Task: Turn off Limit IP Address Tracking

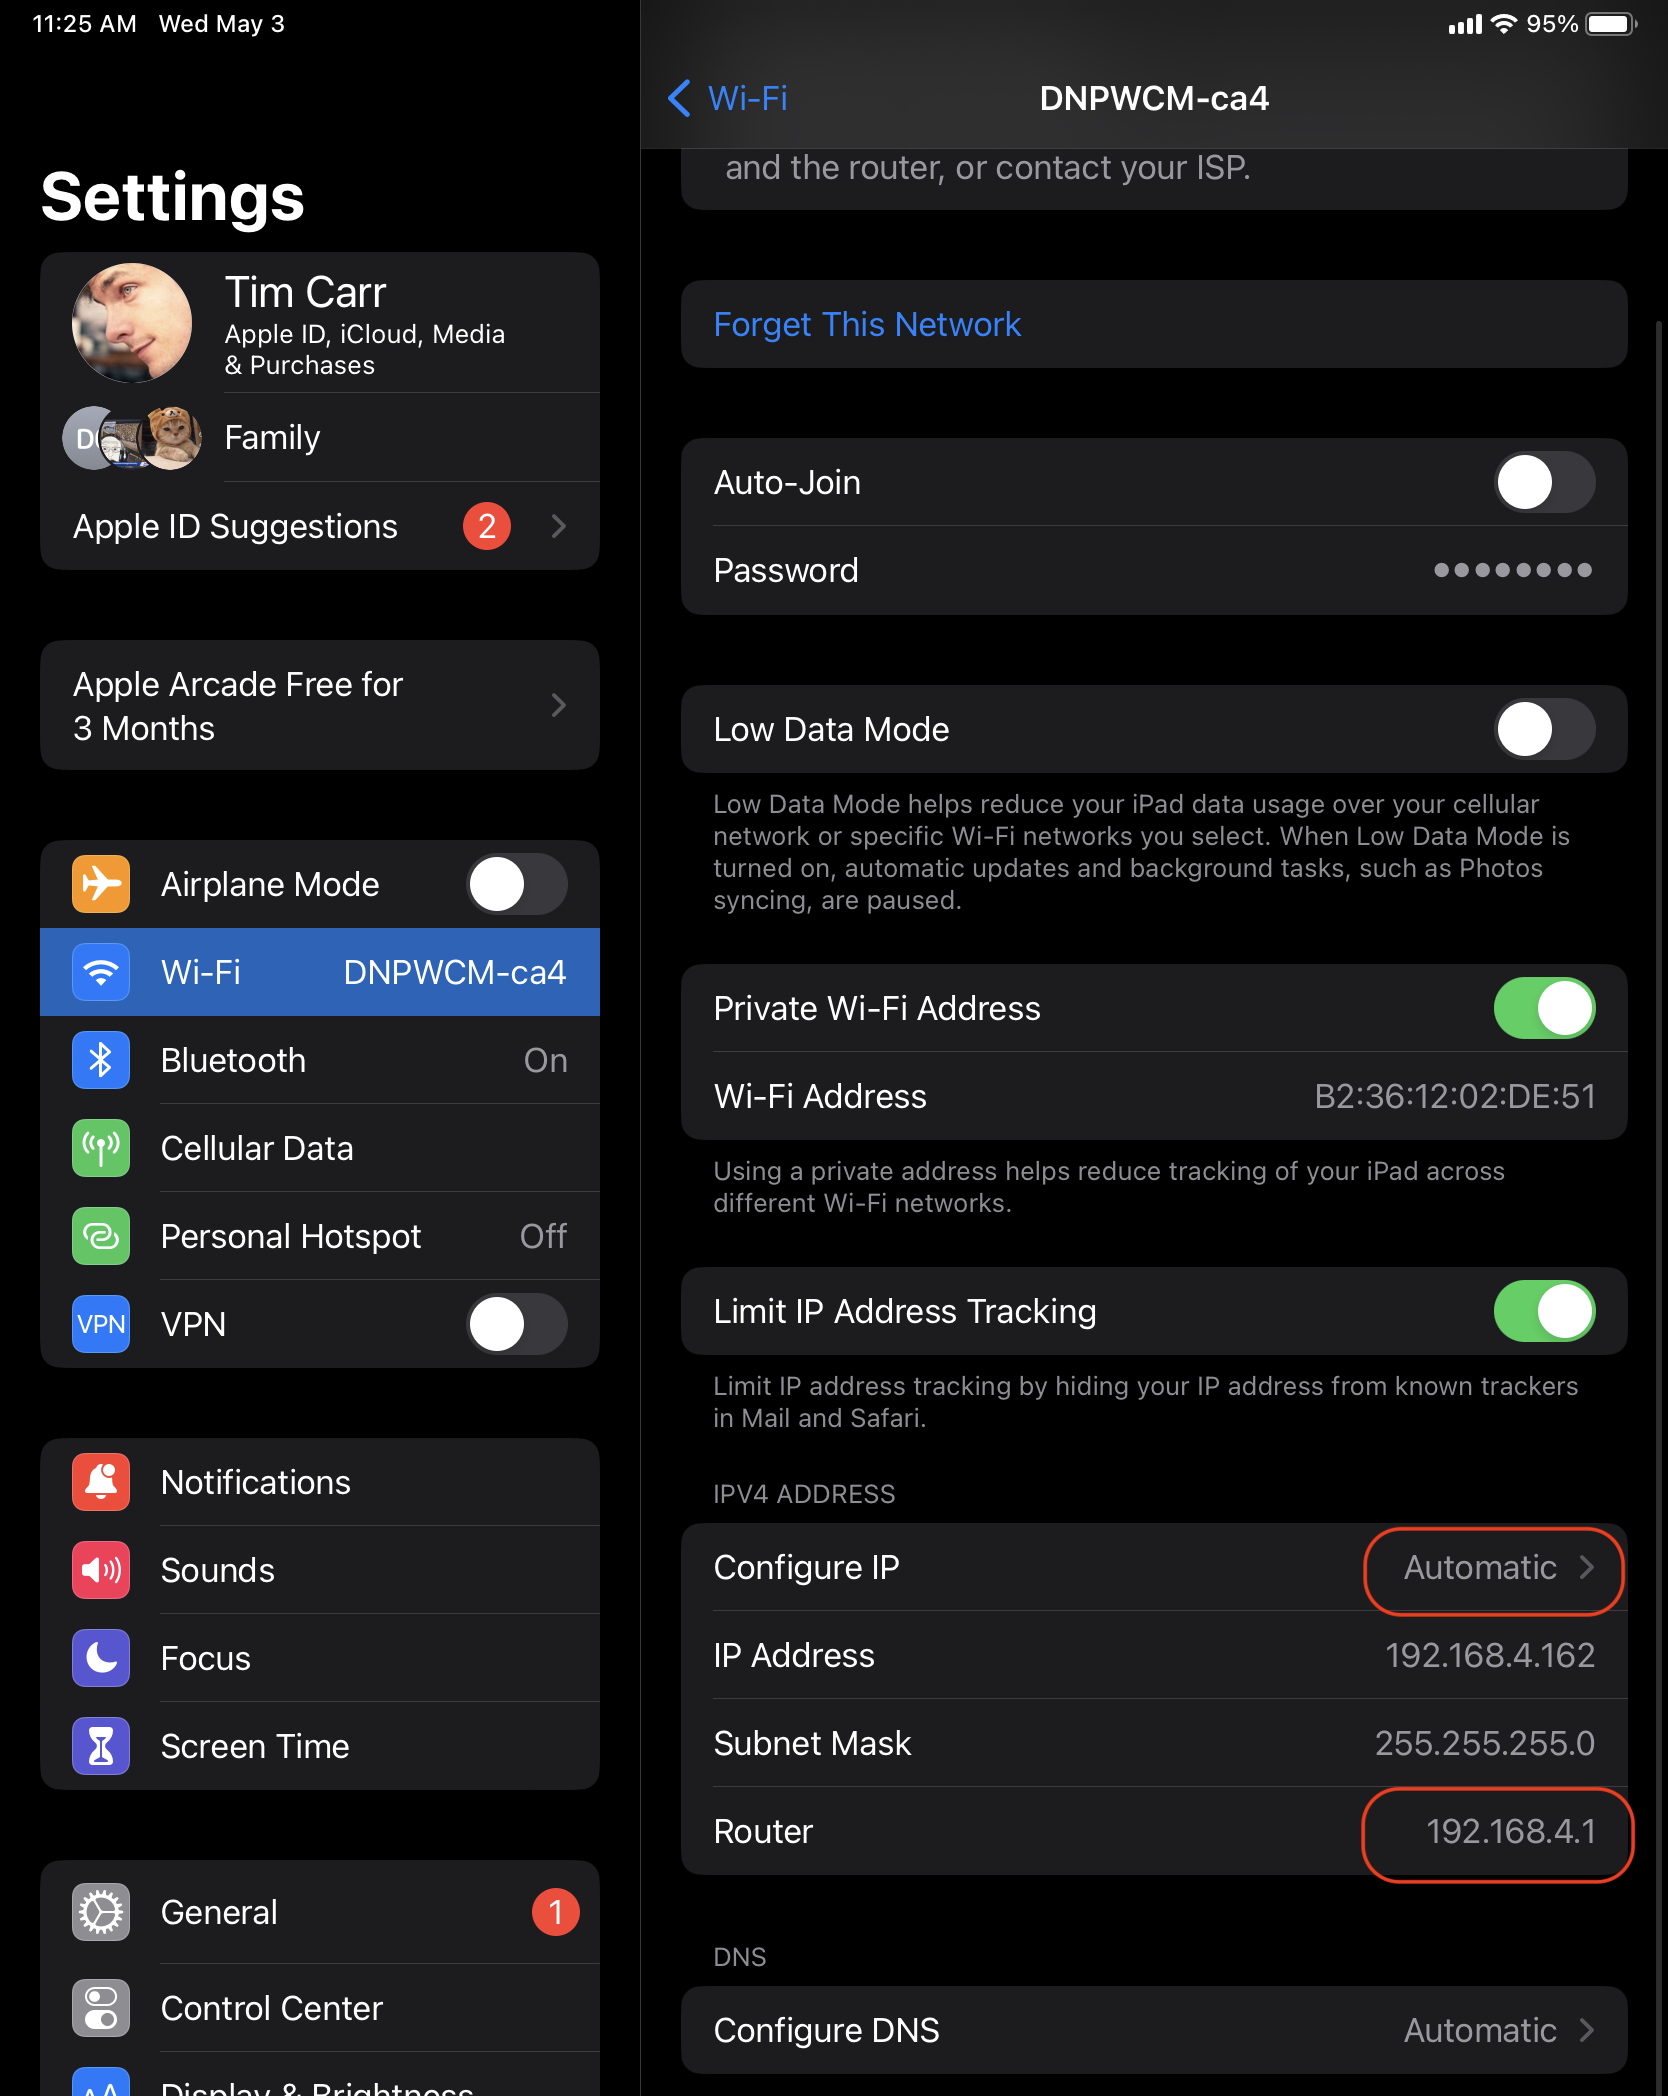Action: tap(1544, 1311)
